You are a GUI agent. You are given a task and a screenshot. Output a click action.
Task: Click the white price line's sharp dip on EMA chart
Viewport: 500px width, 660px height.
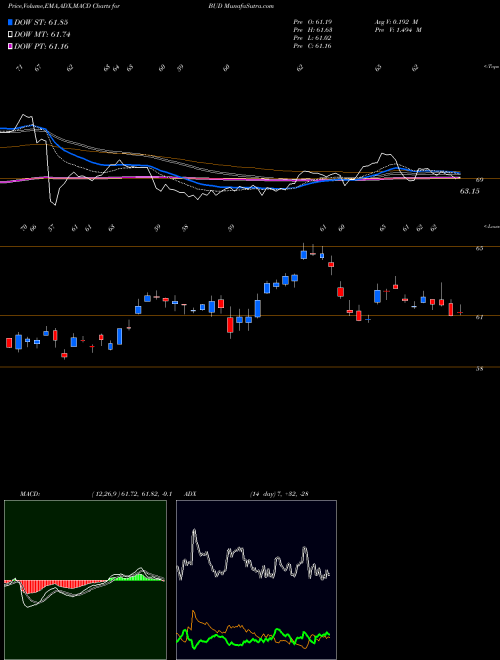pos(53,204)
